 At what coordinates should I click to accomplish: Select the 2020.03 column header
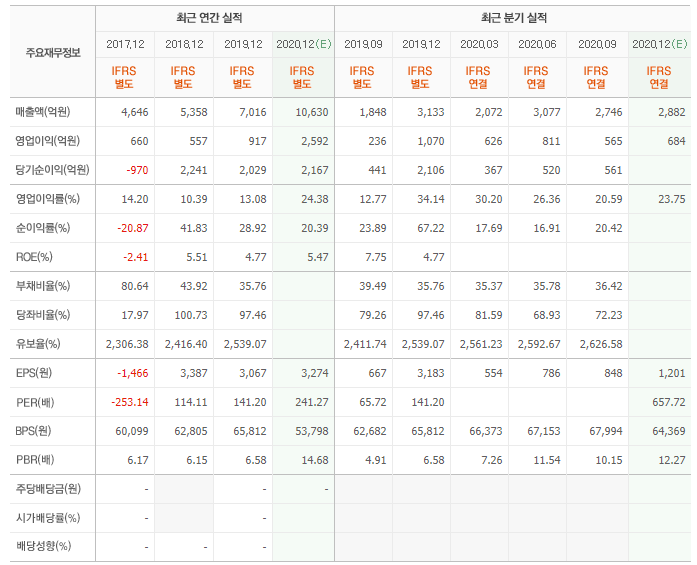tap(479, 44)
